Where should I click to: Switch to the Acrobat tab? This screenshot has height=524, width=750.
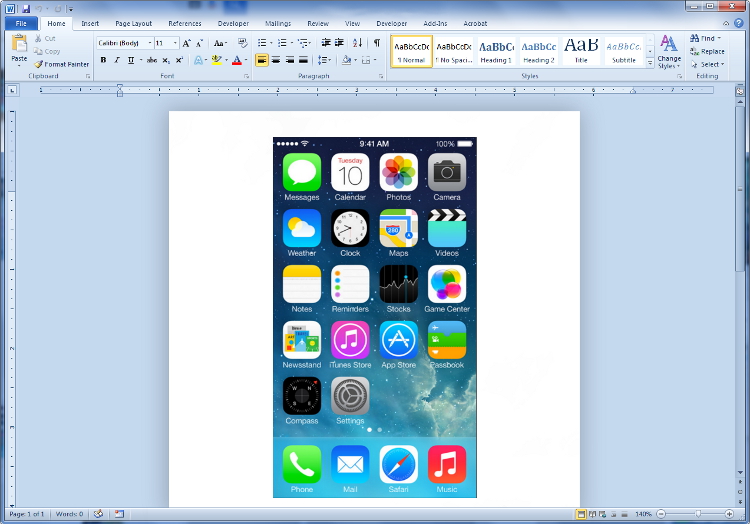pyautogui.click(x=475, y=23)
